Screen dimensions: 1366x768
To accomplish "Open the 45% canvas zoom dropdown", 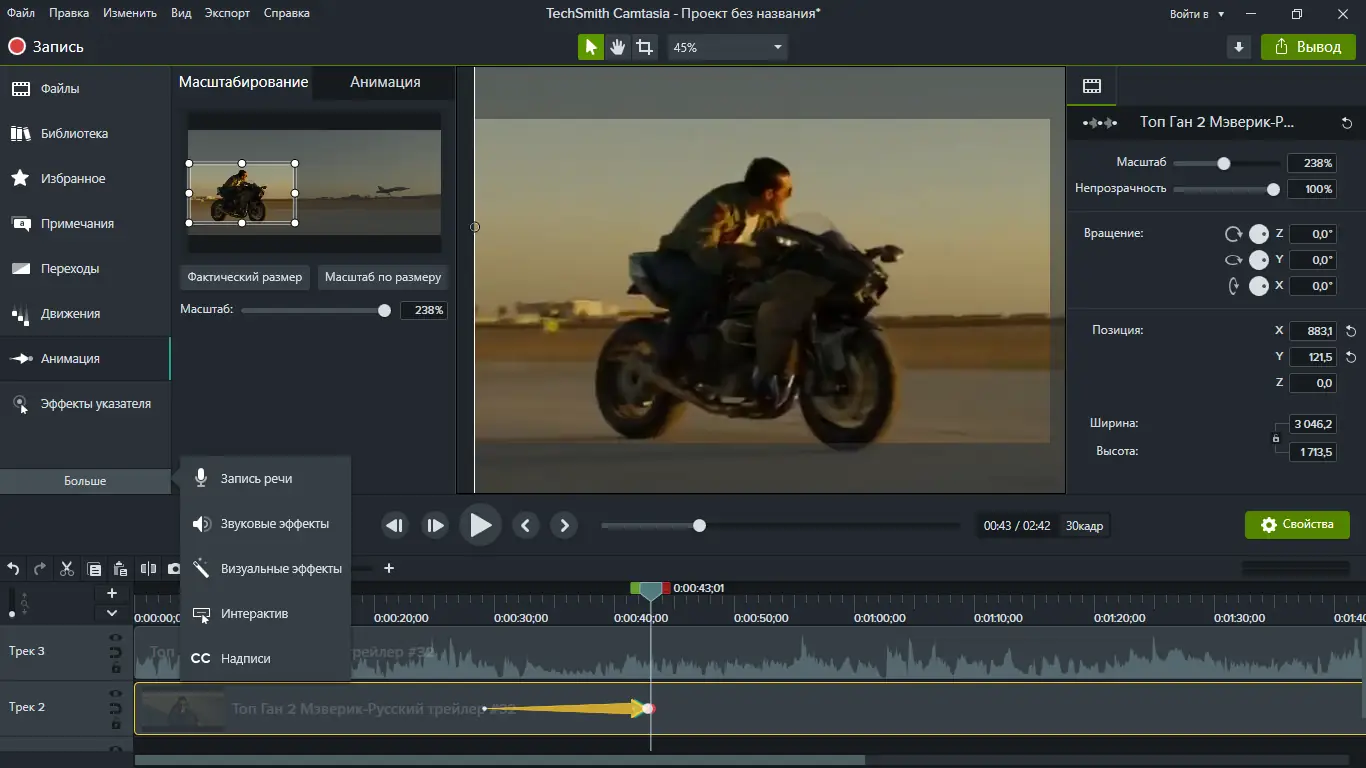I will coord(727,47).
